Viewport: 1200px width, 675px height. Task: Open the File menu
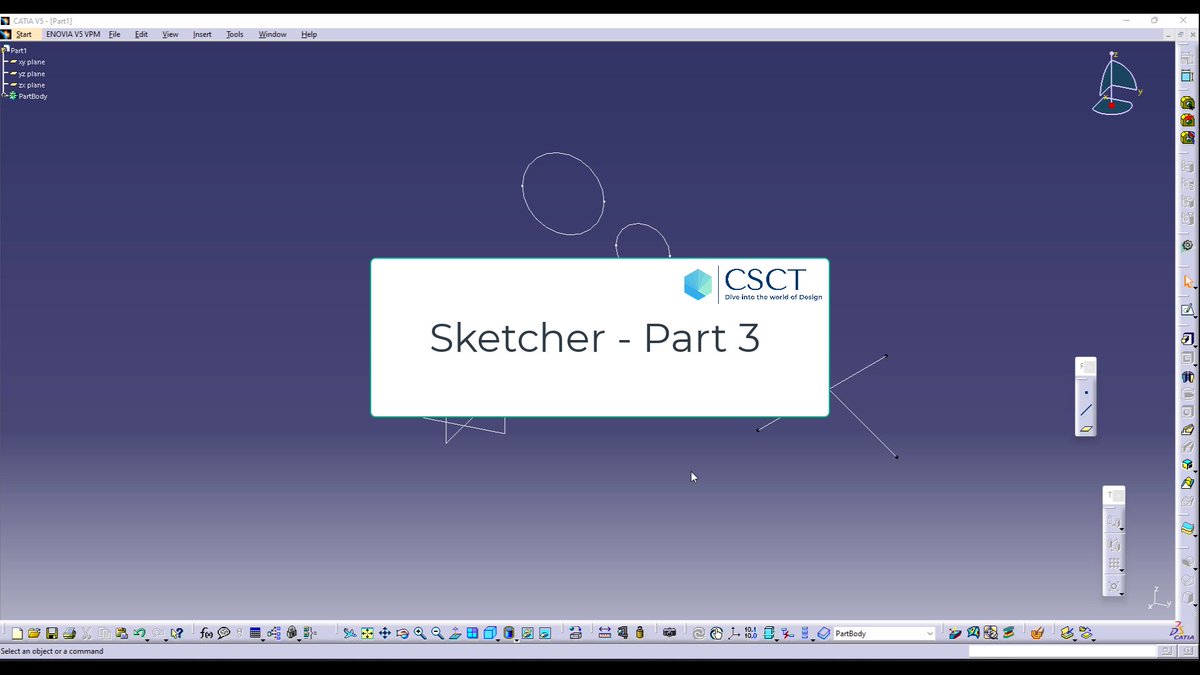114,34
